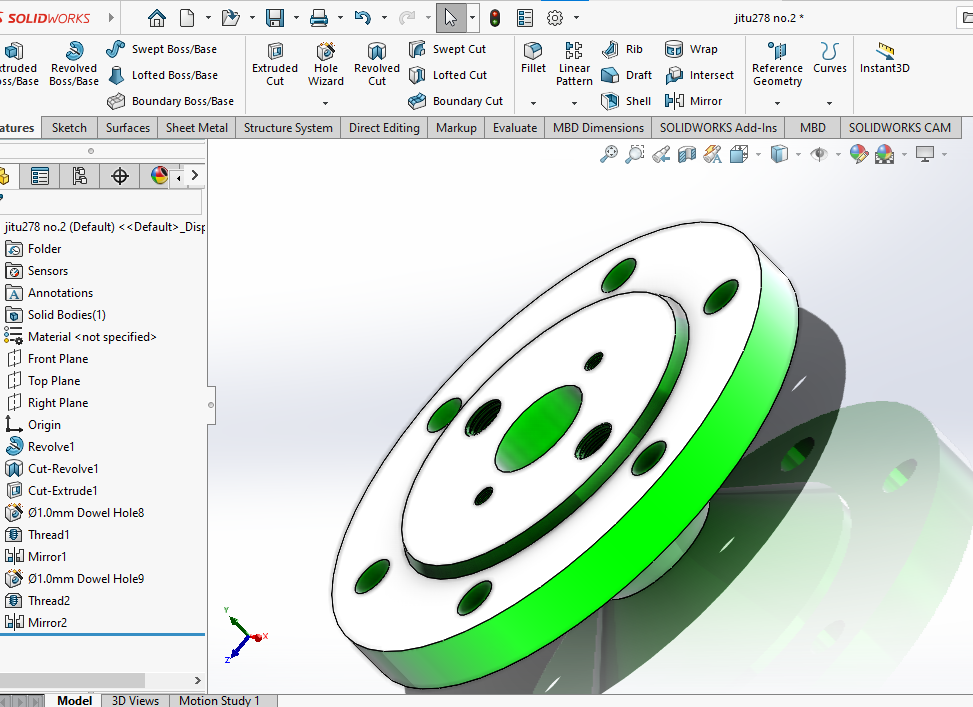Expand the Reference Geometry dropdown

777,103
